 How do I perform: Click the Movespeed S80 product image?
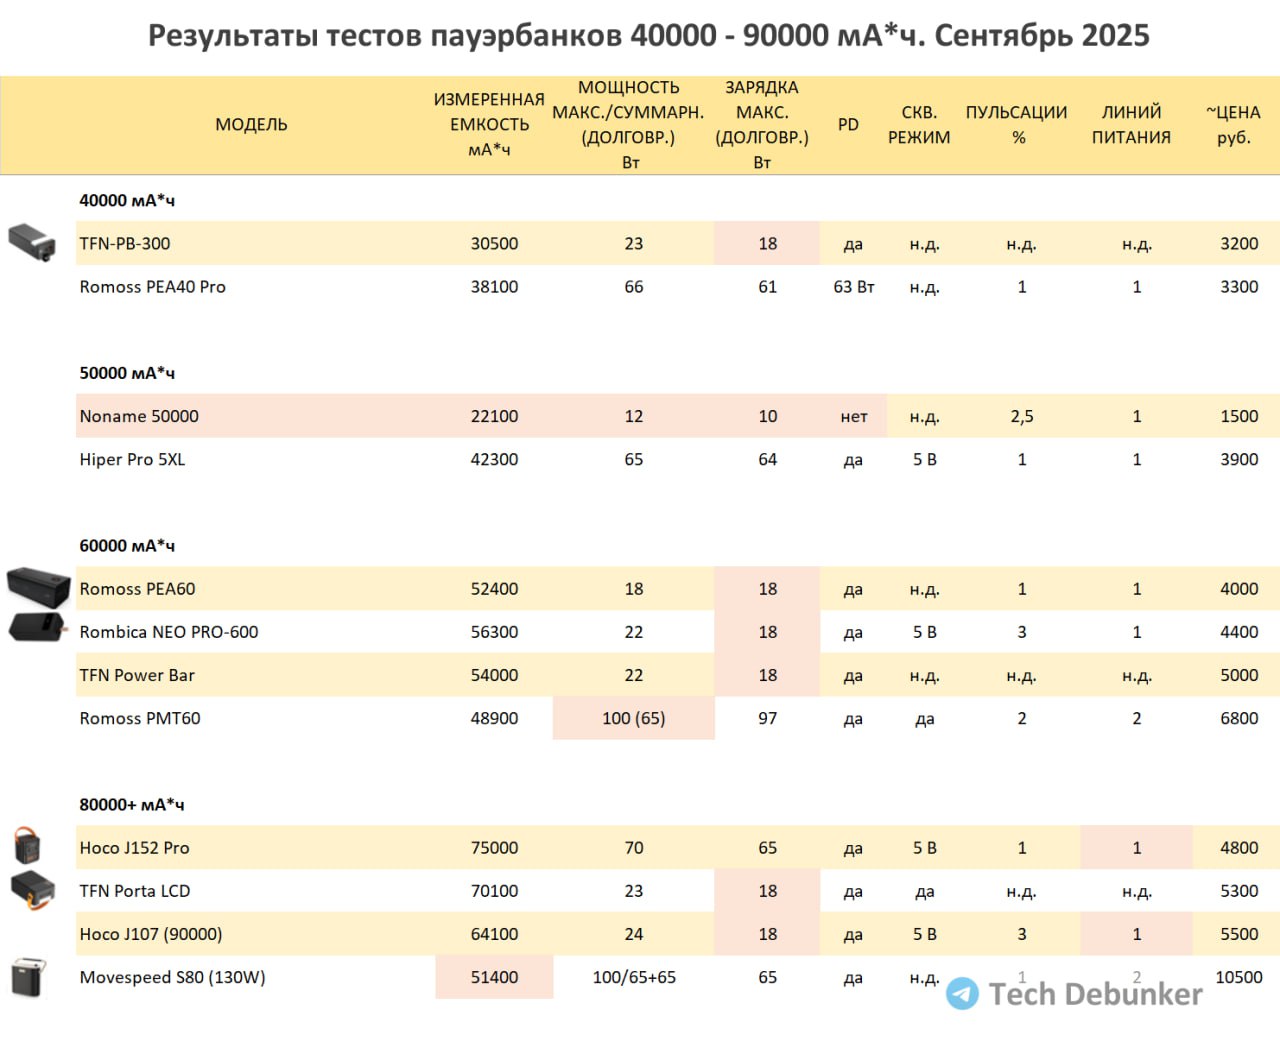(x=29, y=977)
